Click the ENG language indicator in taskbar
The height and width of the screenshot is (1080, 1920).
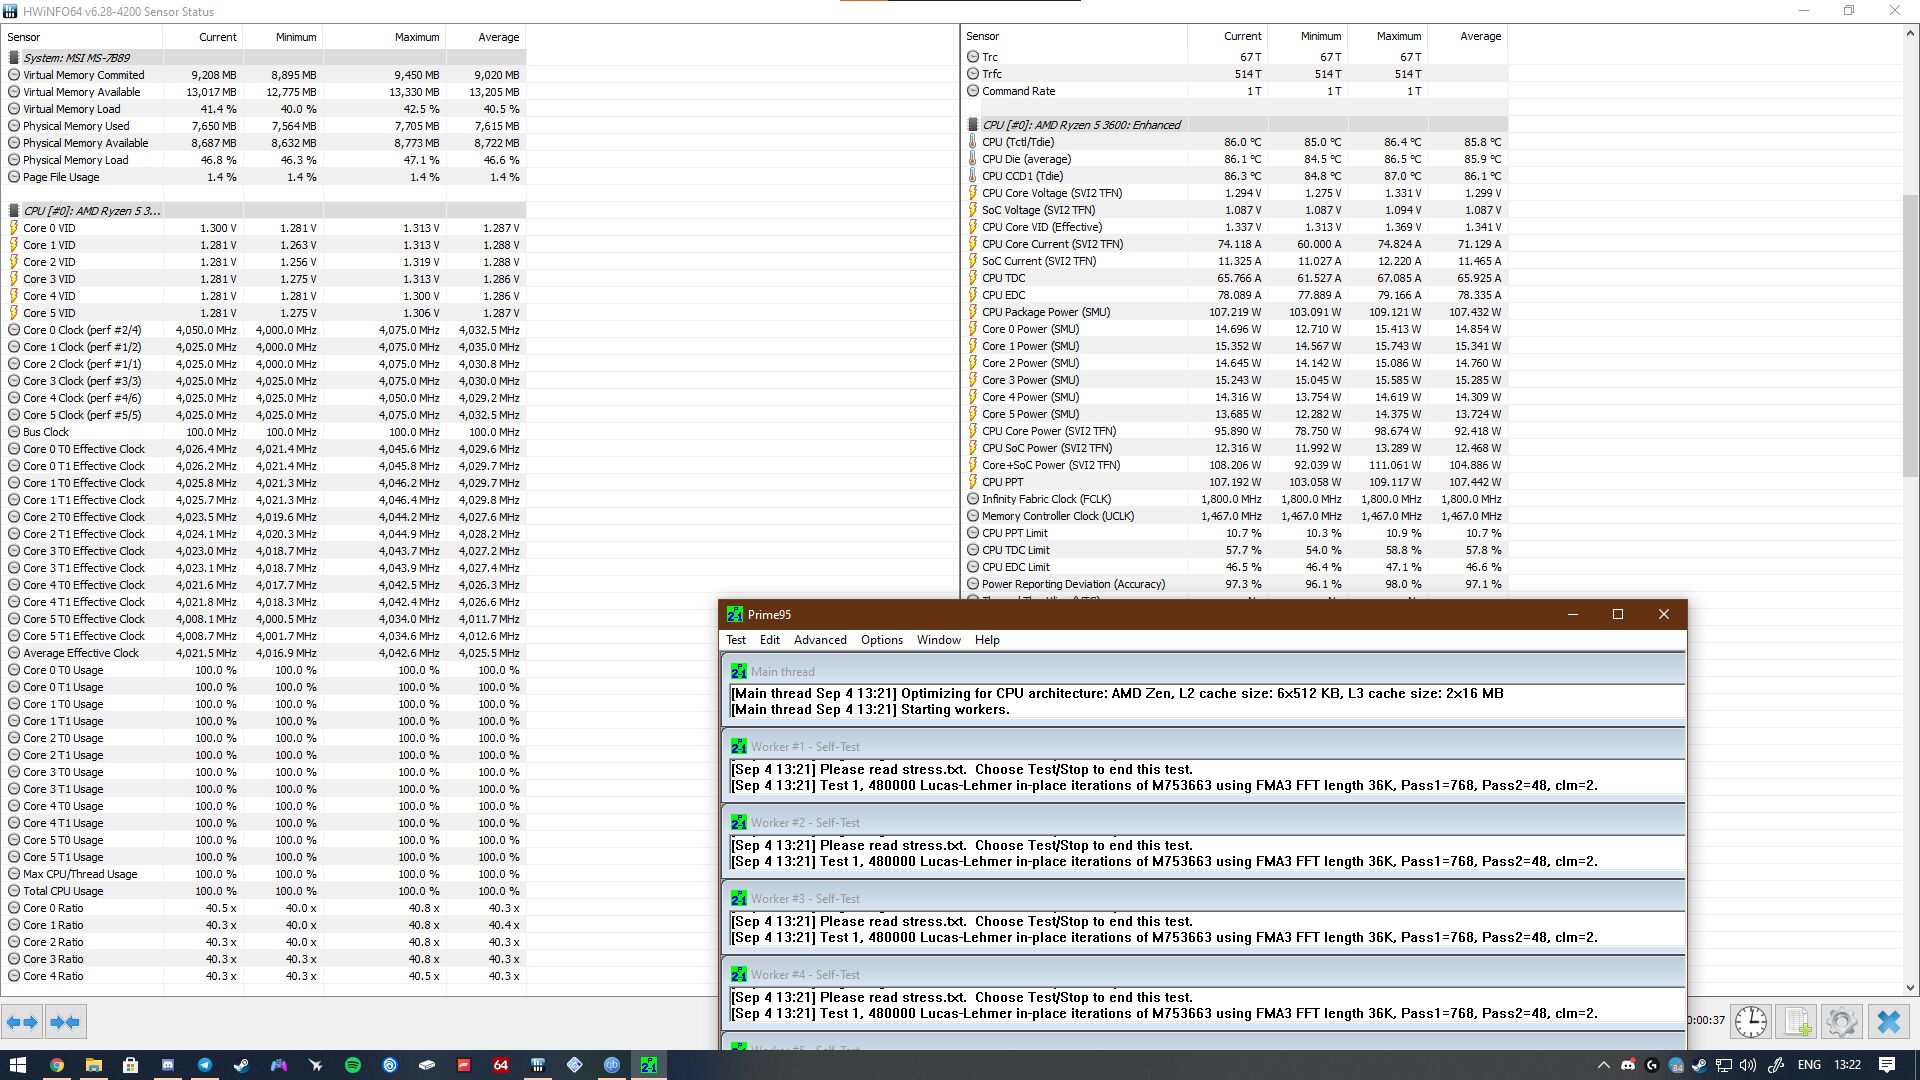[1809, 1065]
